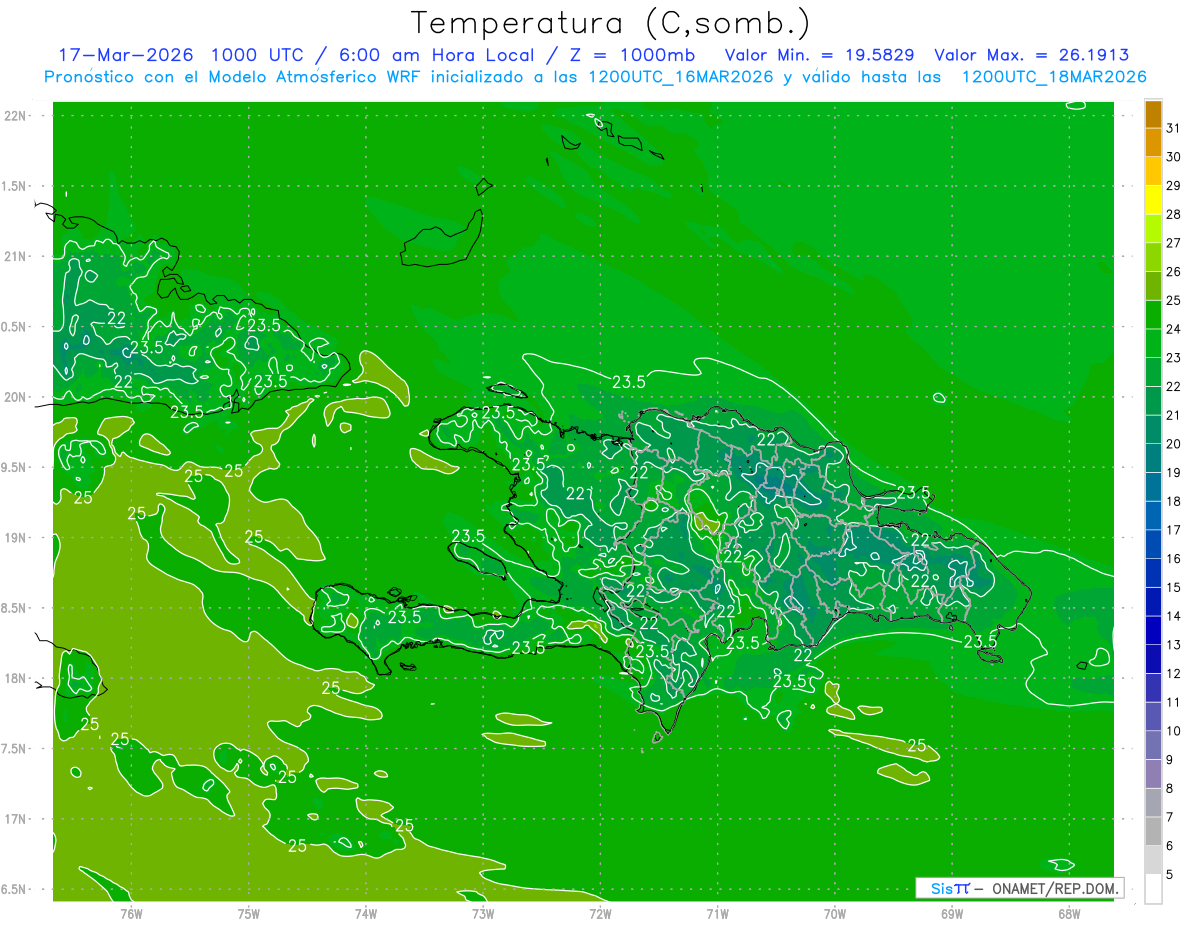
Task: Click the latitude axis label "8.5N"
Action: (x=15, y=608)
